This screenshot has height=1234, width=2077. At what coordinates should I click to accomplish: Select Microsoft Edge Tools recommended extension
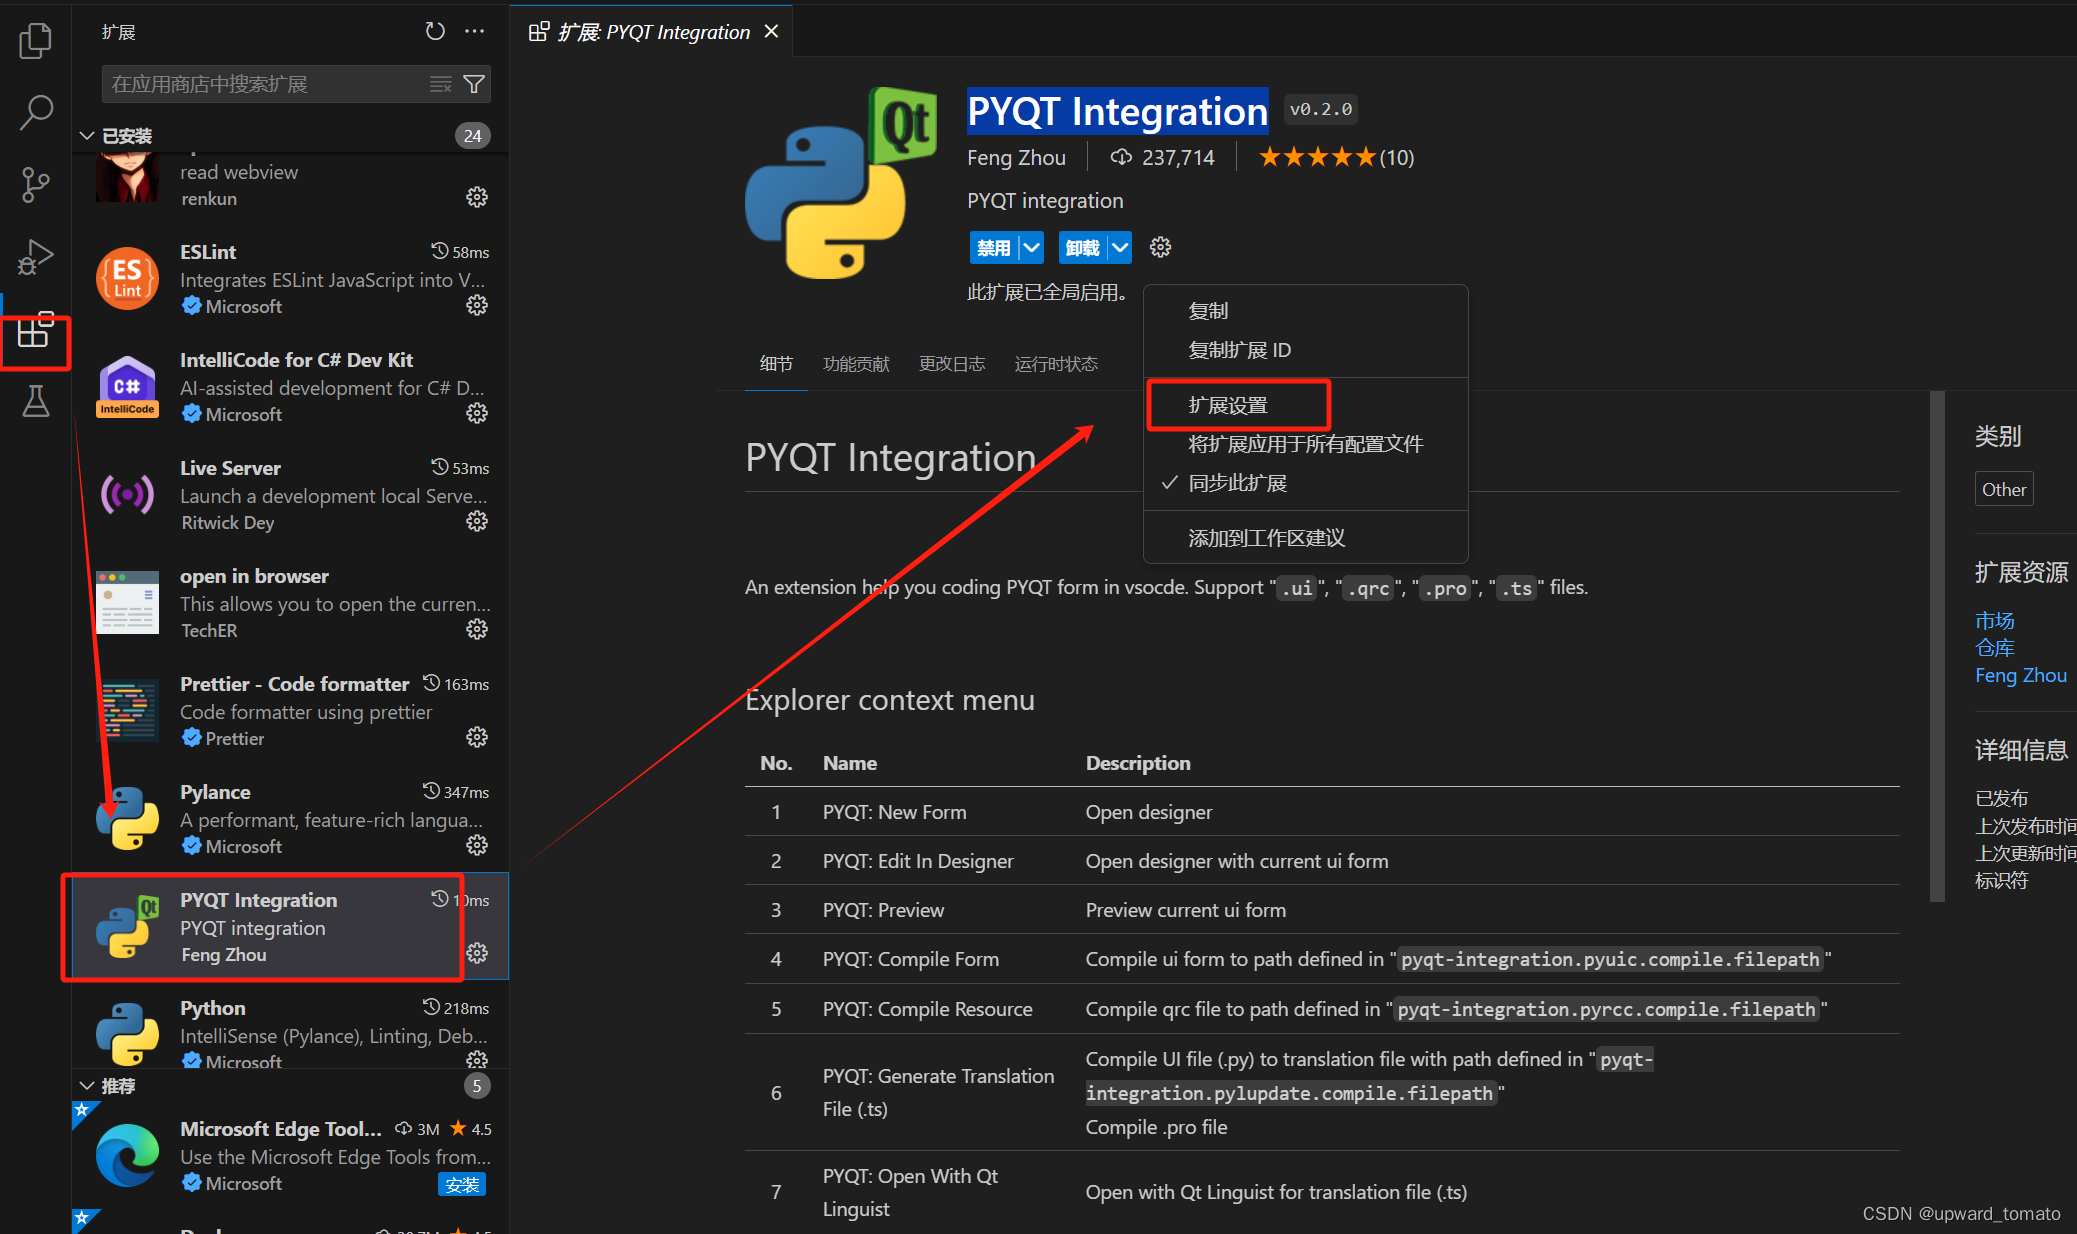tap(291, 1155)
